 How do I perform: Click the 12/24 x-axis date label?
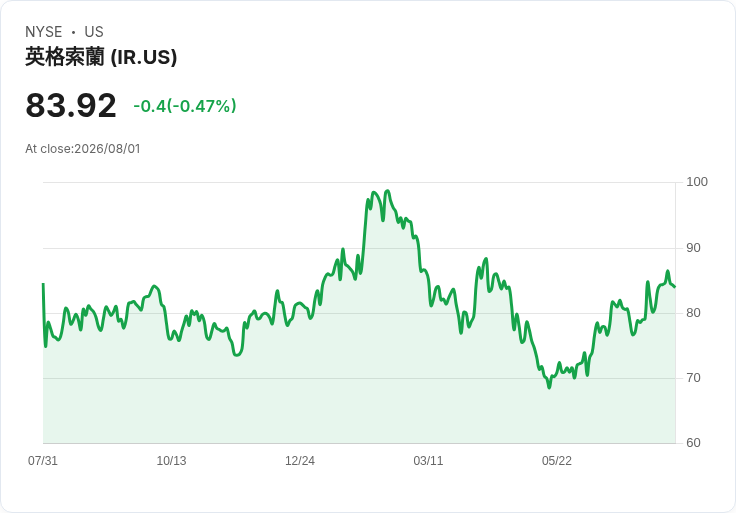[x=300, y=461]
